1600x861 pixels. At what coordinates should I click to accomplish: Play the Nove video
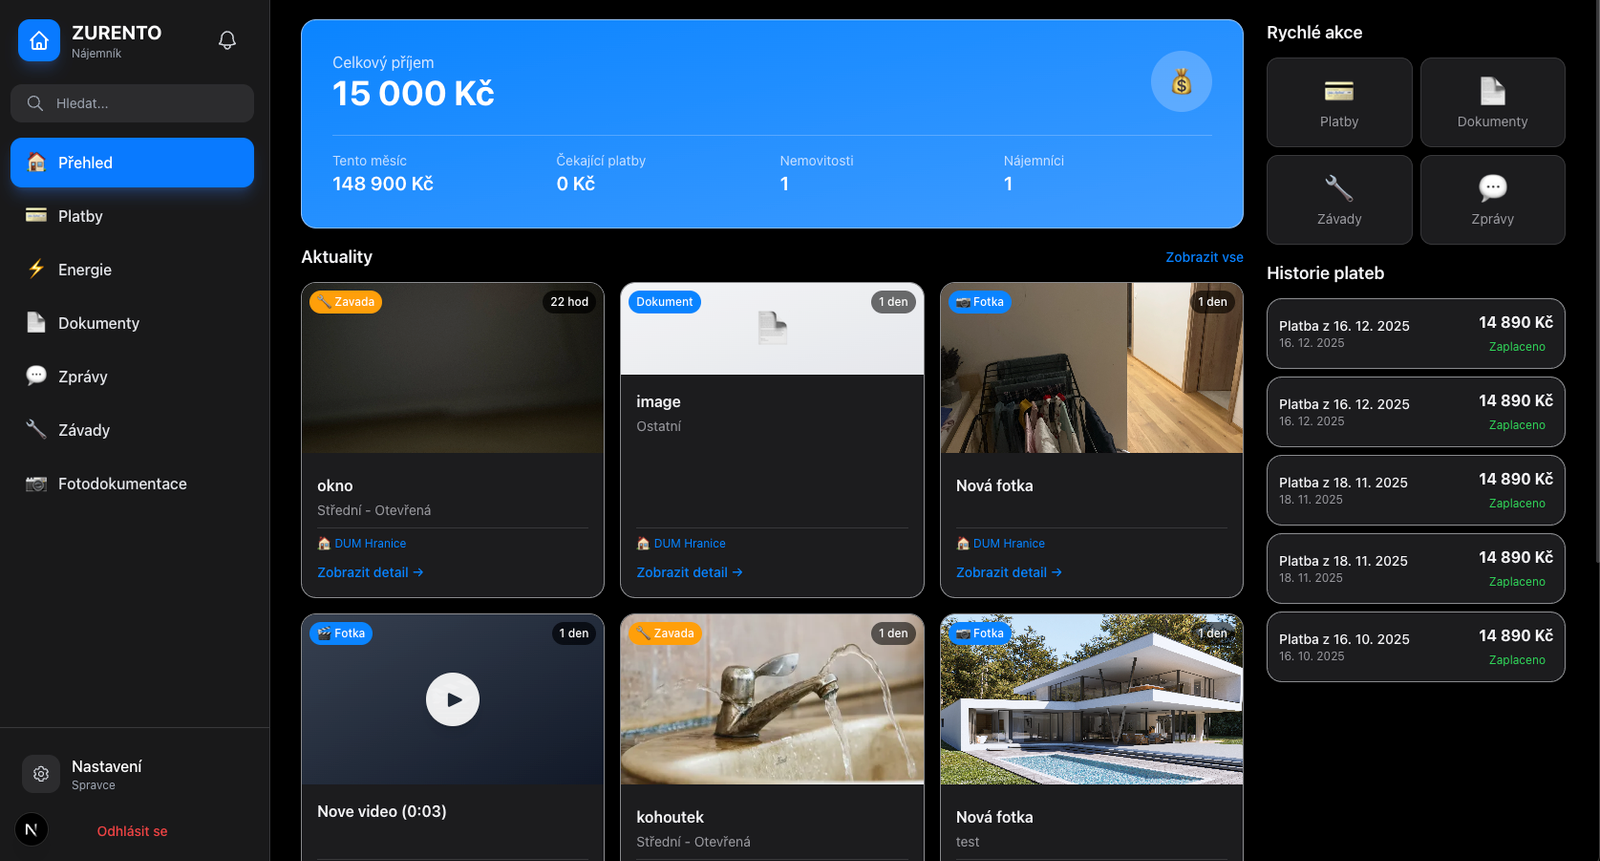point(452,699)
